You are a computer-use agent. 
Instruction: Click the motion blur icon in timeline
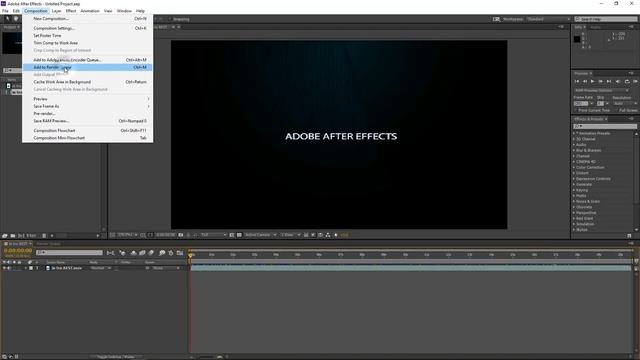[x=151, y=253]
